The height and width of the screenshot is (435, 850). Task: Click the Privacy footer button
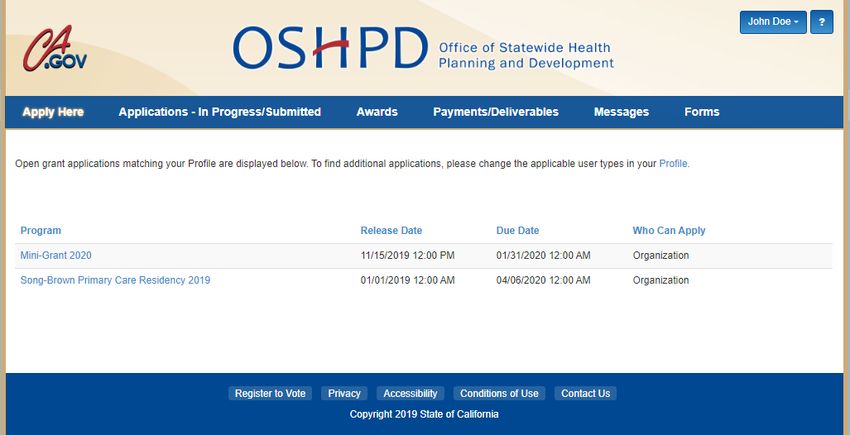coord(344,393)
